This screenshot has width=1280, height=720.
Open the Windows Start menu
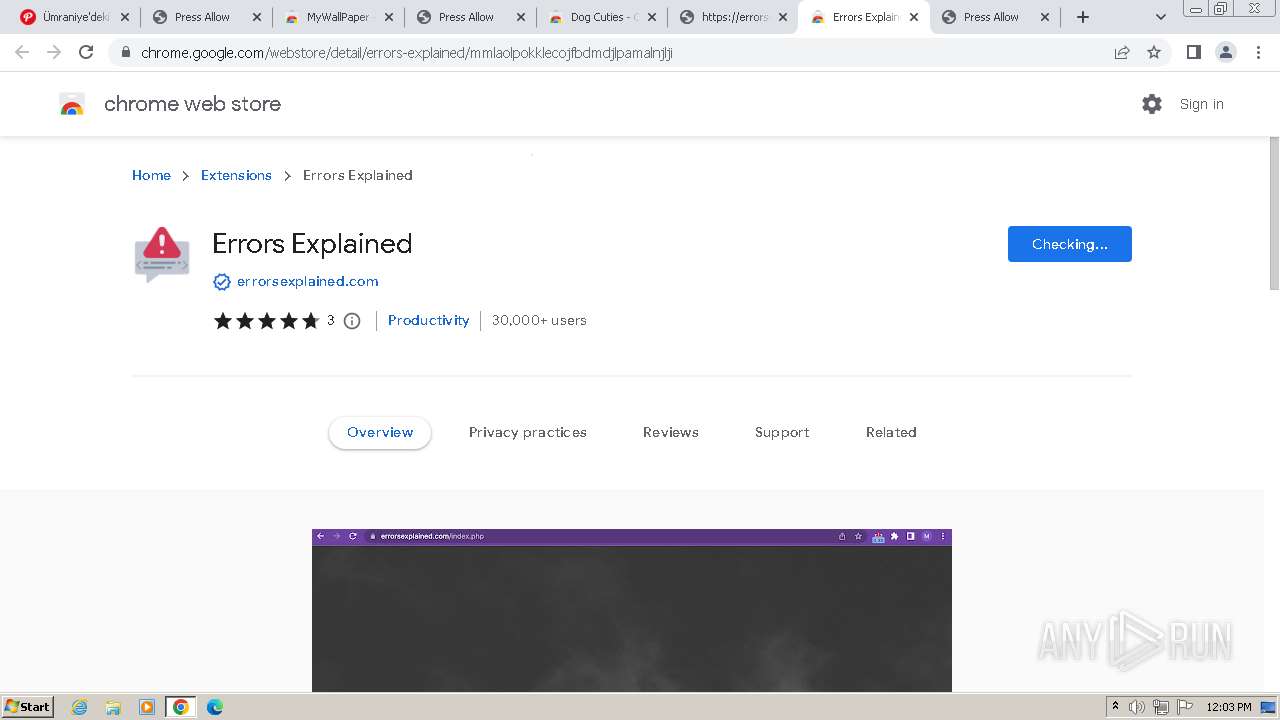(x=28, y=707)
